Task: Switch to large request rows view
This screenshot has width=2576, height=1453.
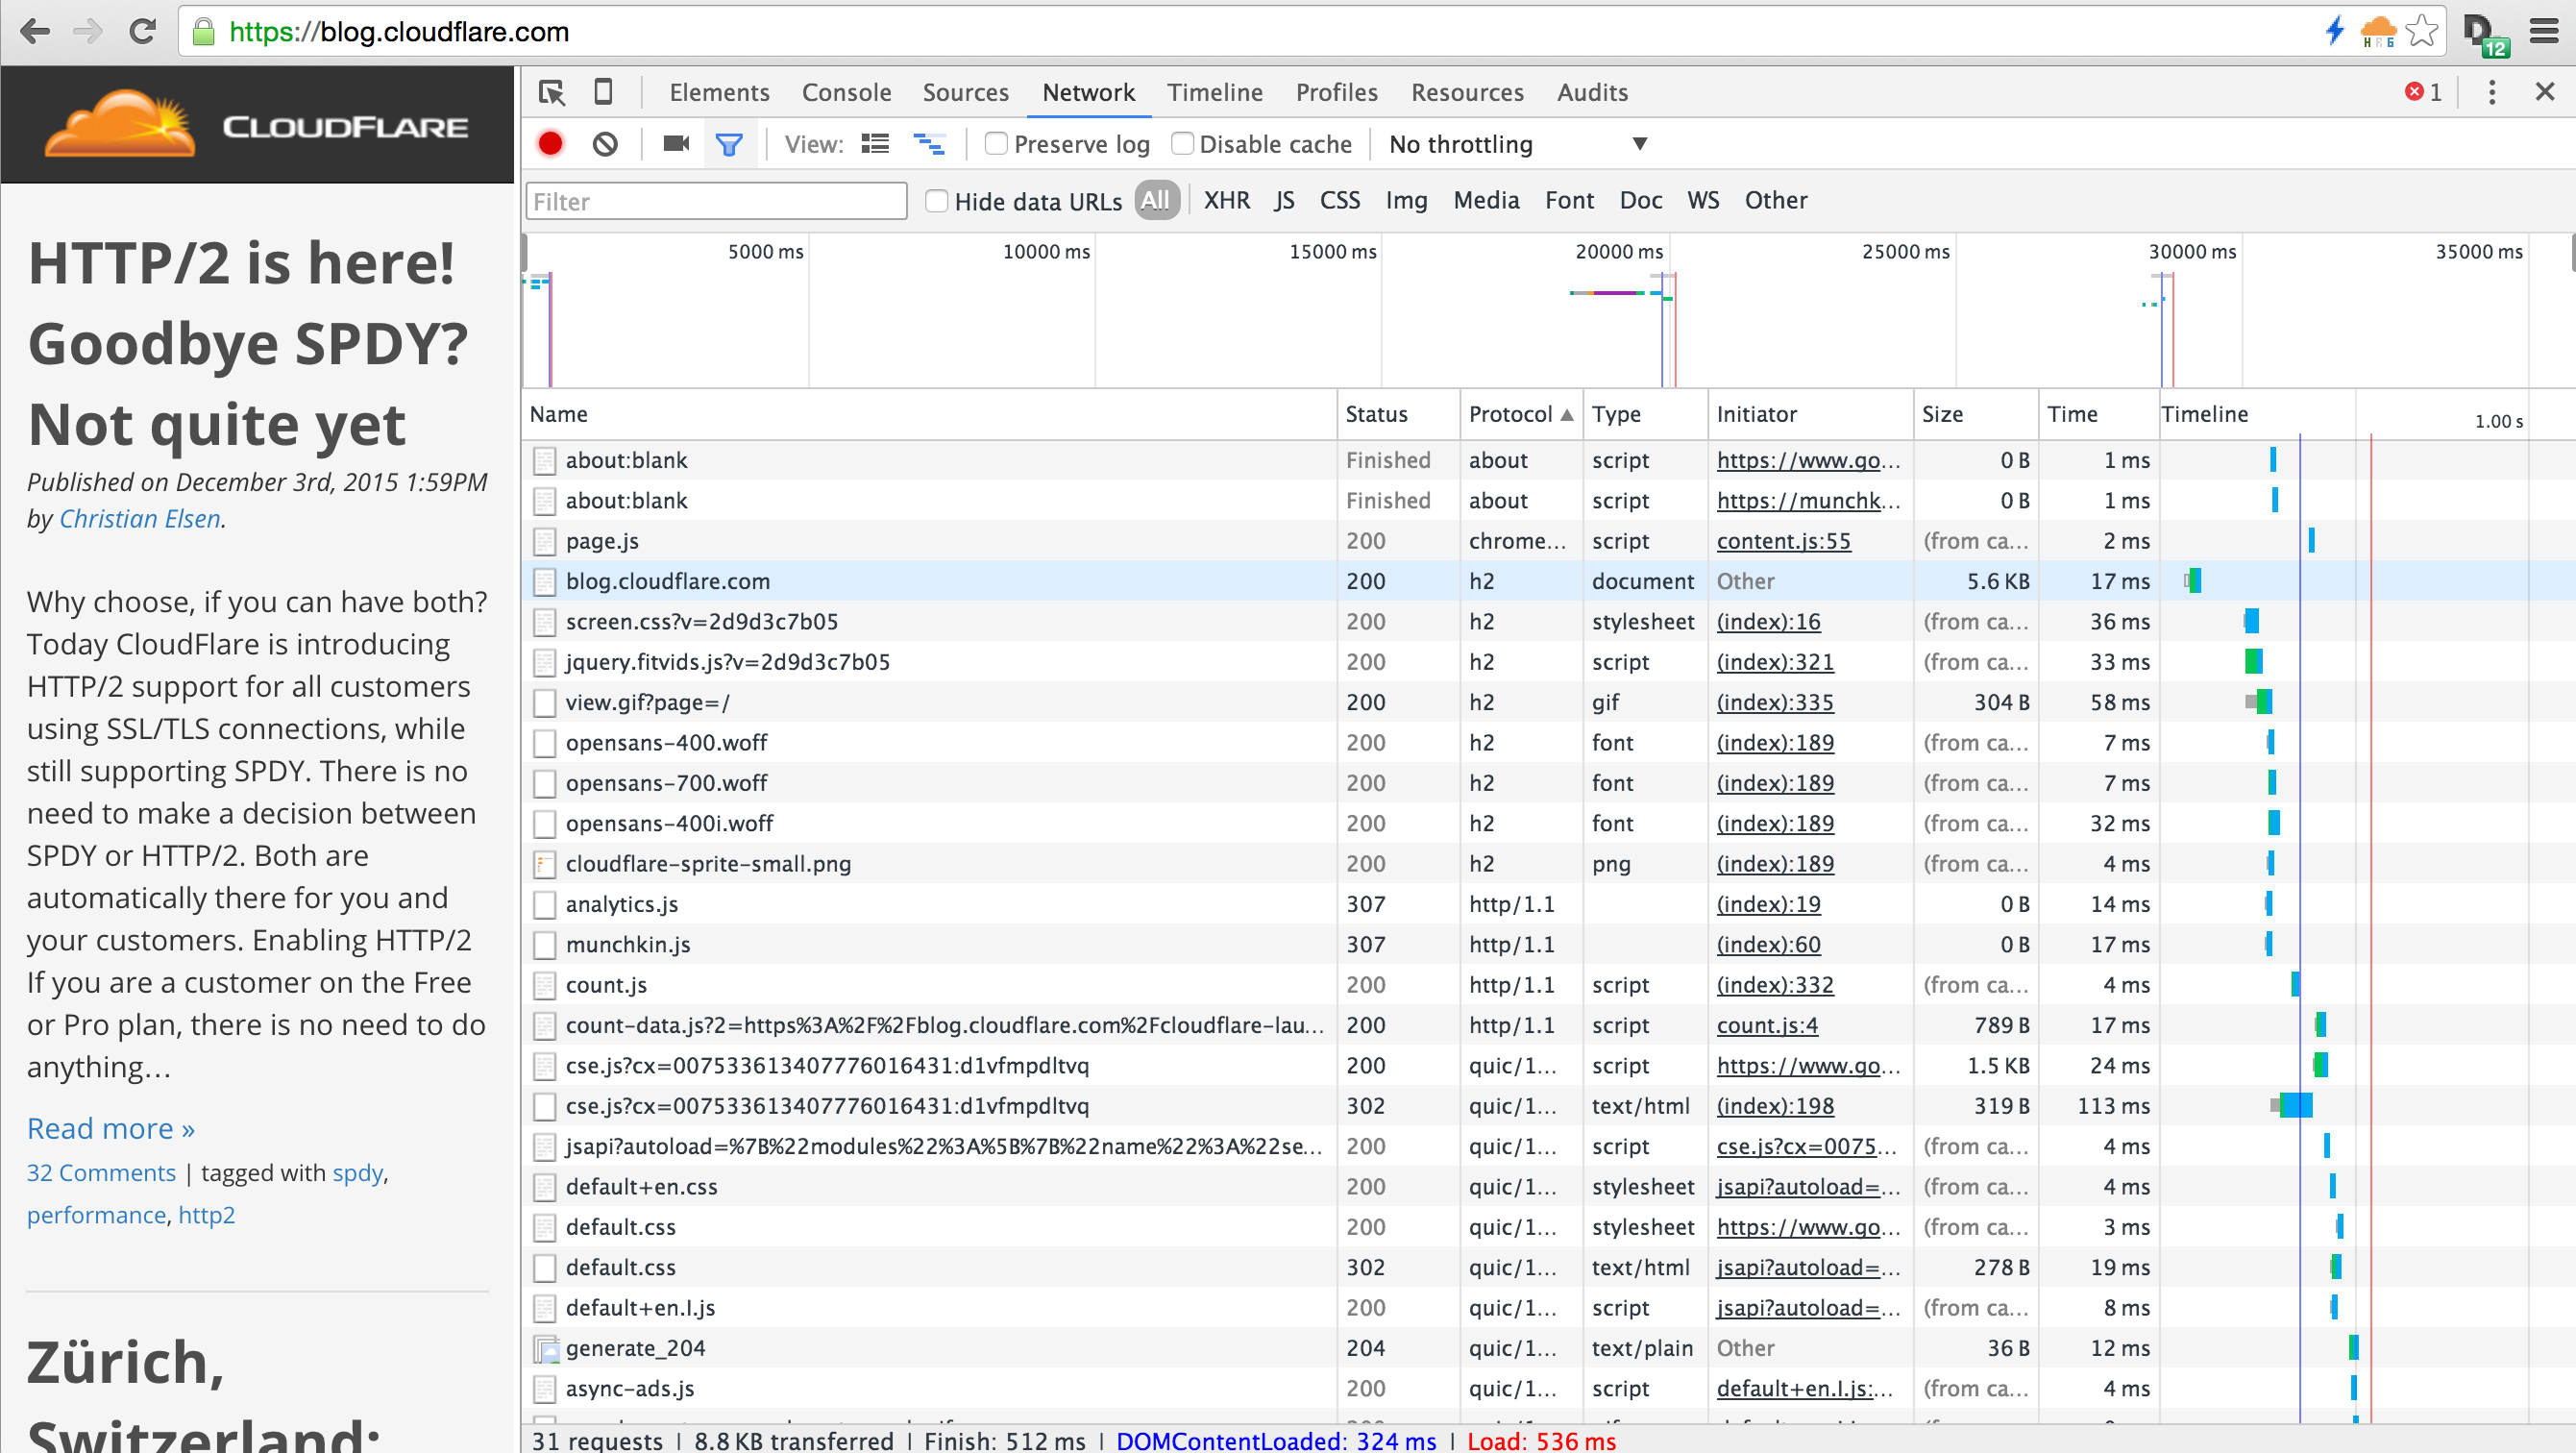Action: coord(876,144)
